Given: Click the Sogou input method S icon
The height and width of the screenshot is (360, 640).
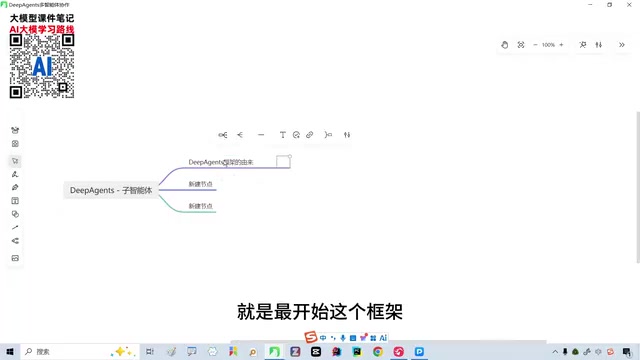Looking at the screenshot, I should pyautogui.click(x=311, y=337).
